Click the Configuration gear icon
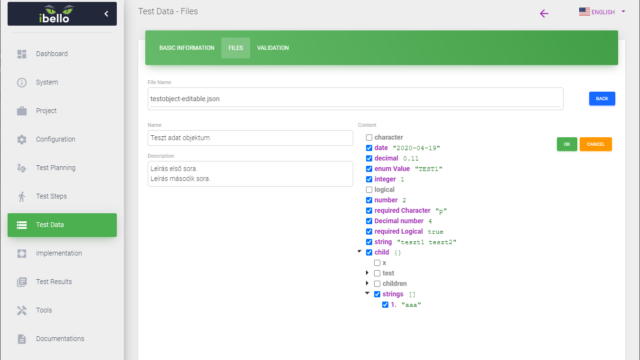The image size is (640, 360). (x=22, y=139)
